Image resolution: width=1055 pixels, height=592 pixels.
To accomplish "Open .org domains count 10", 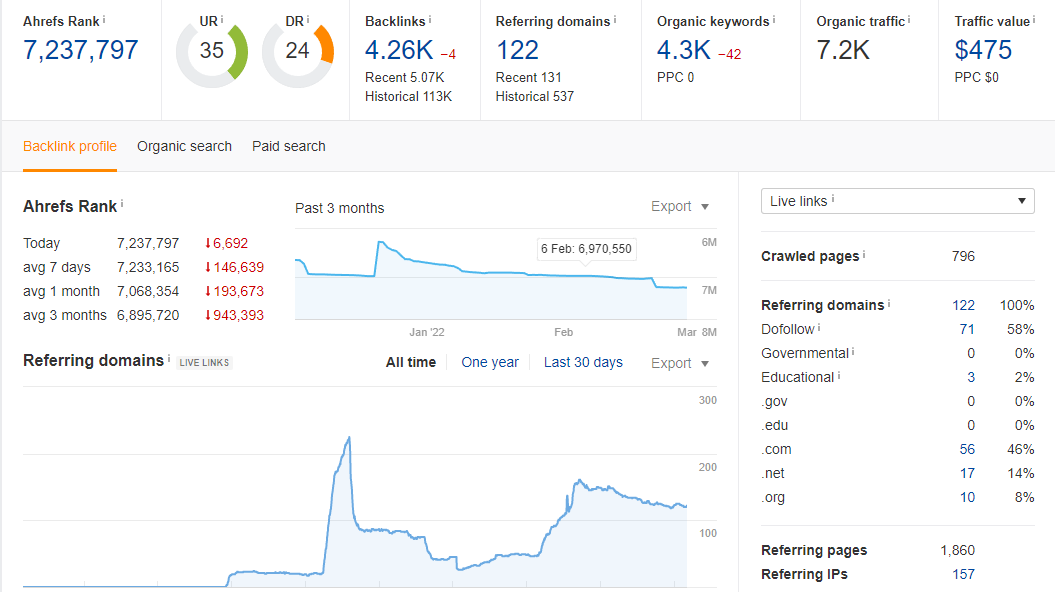I will (x=967, y=497).
